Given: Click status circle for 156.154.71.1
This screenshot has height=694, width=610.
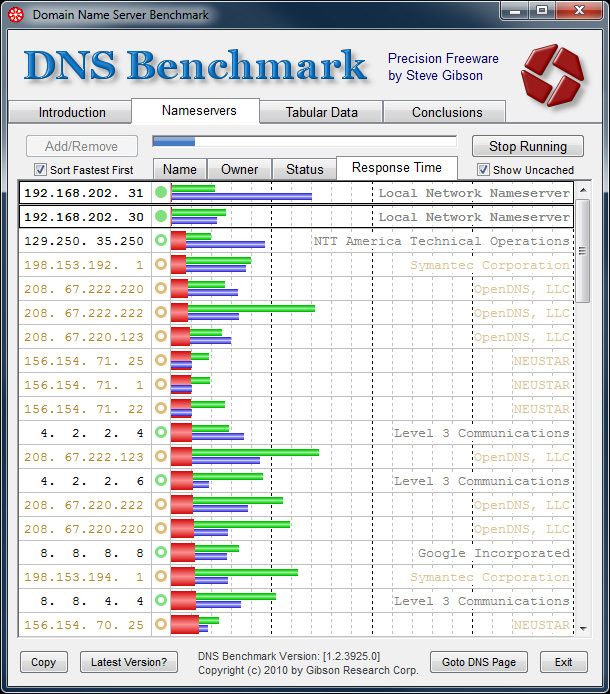Looking at the screenshot, I should (161, 384).
